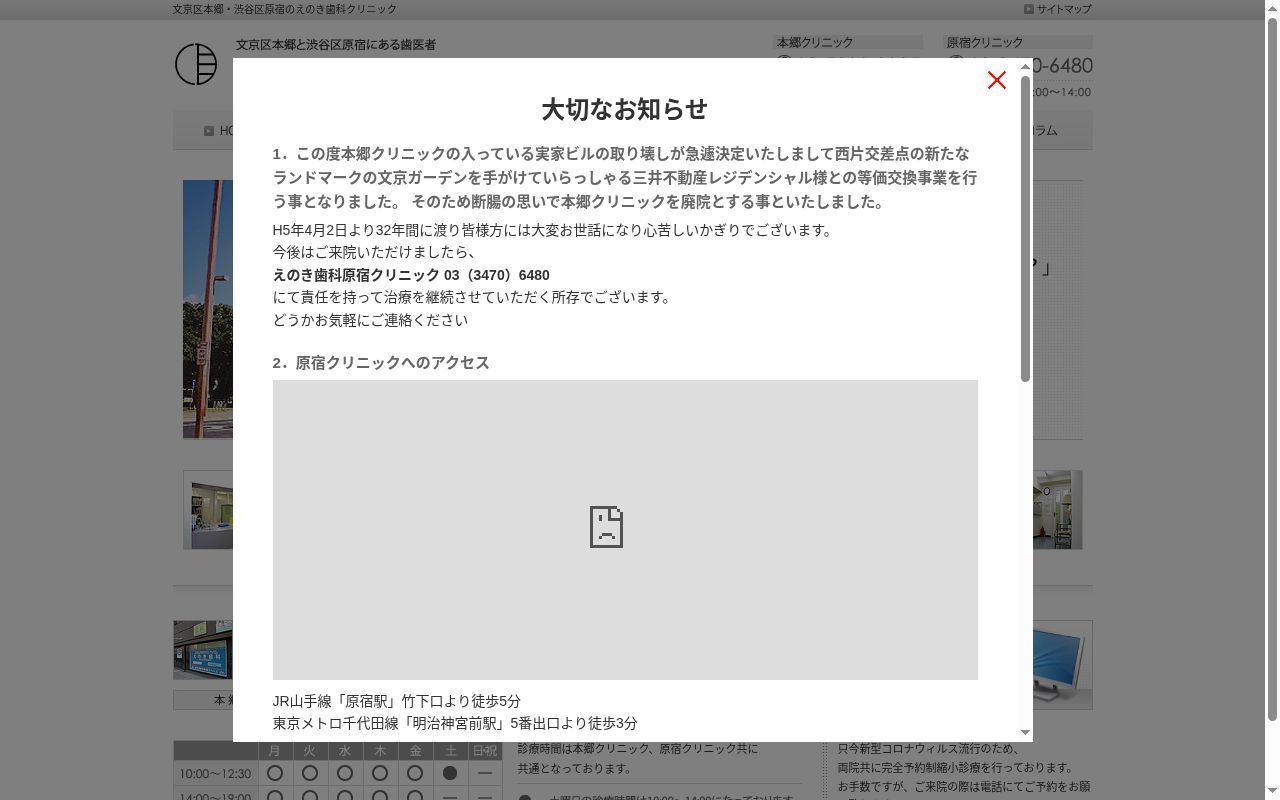Click the どうかお気軽にご連絡ください line
The width and height of the screenshot is (1280, 800).
[x=370, y=320]
